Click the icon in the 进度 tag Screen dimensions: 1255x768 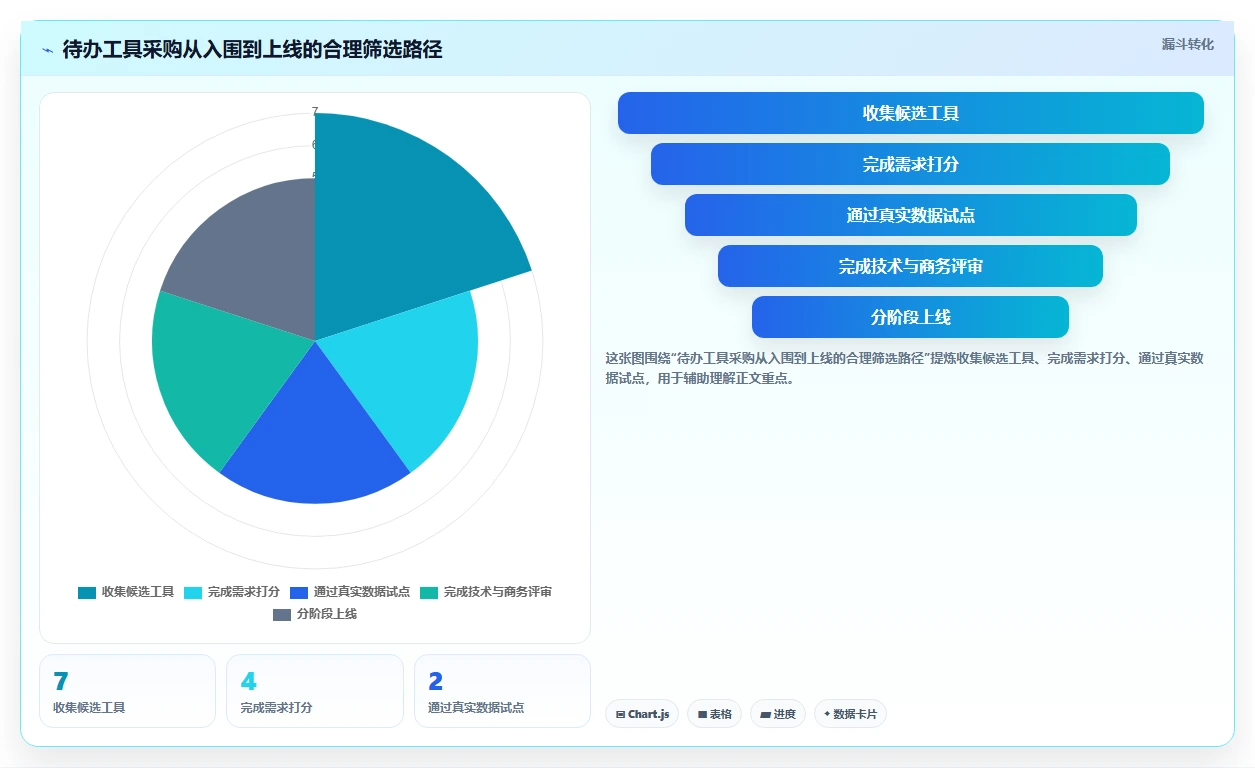coord(765,715)
